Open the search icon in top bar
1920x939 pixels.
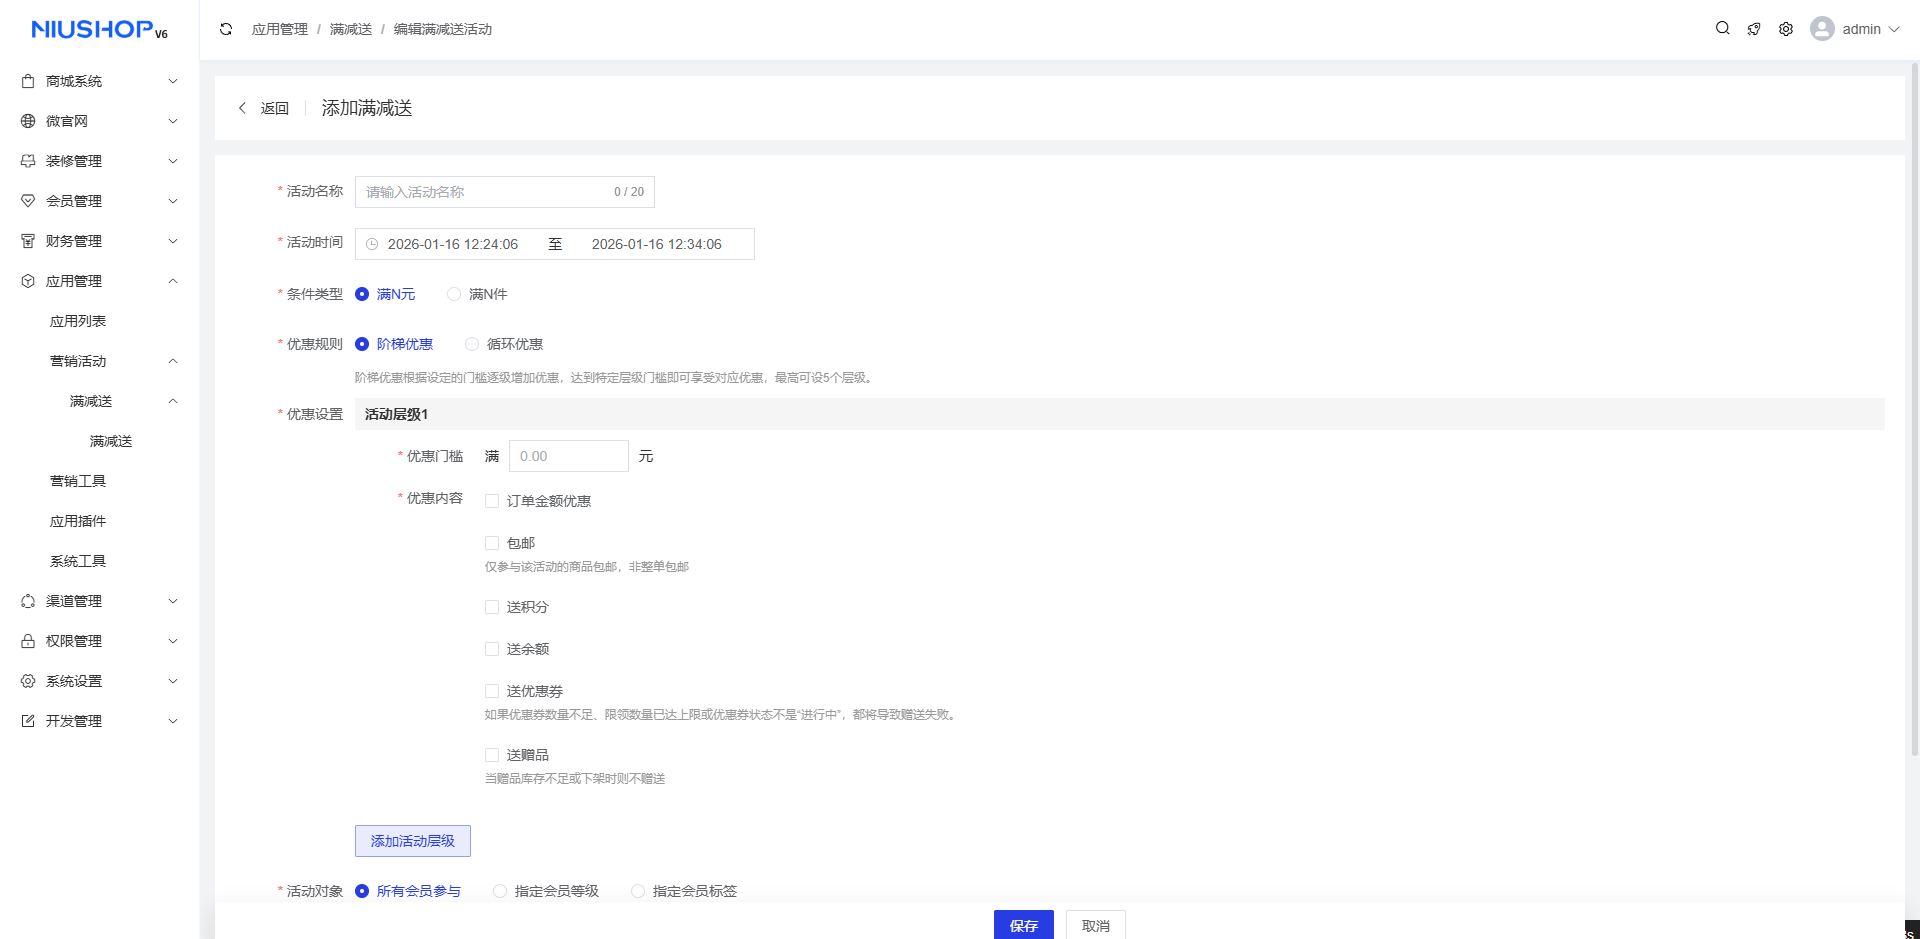tap(1722, 29)
